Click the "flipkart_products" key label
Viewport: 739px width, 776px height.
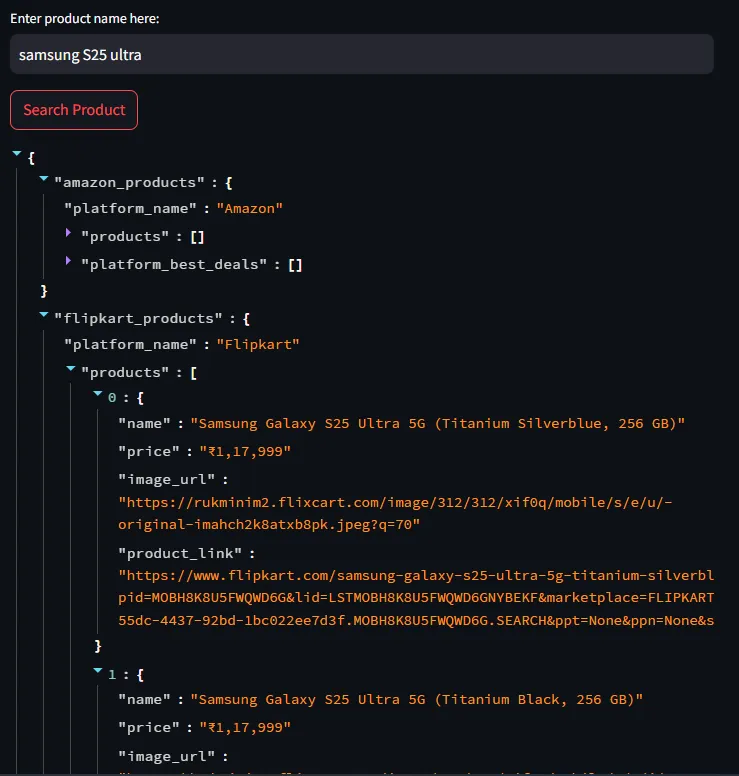click(139, 319)
